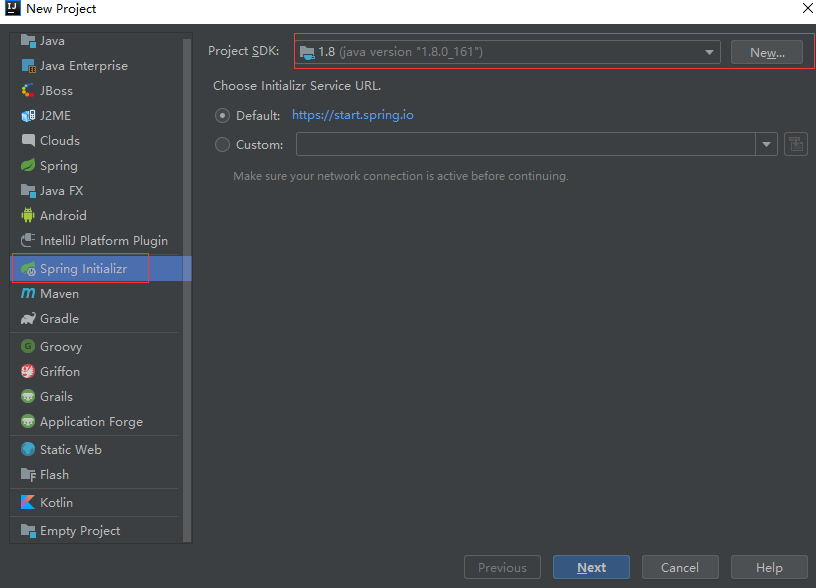
Task: Click the project types list scrollbar
Action: pyautogui.click(x=187, y=289)
